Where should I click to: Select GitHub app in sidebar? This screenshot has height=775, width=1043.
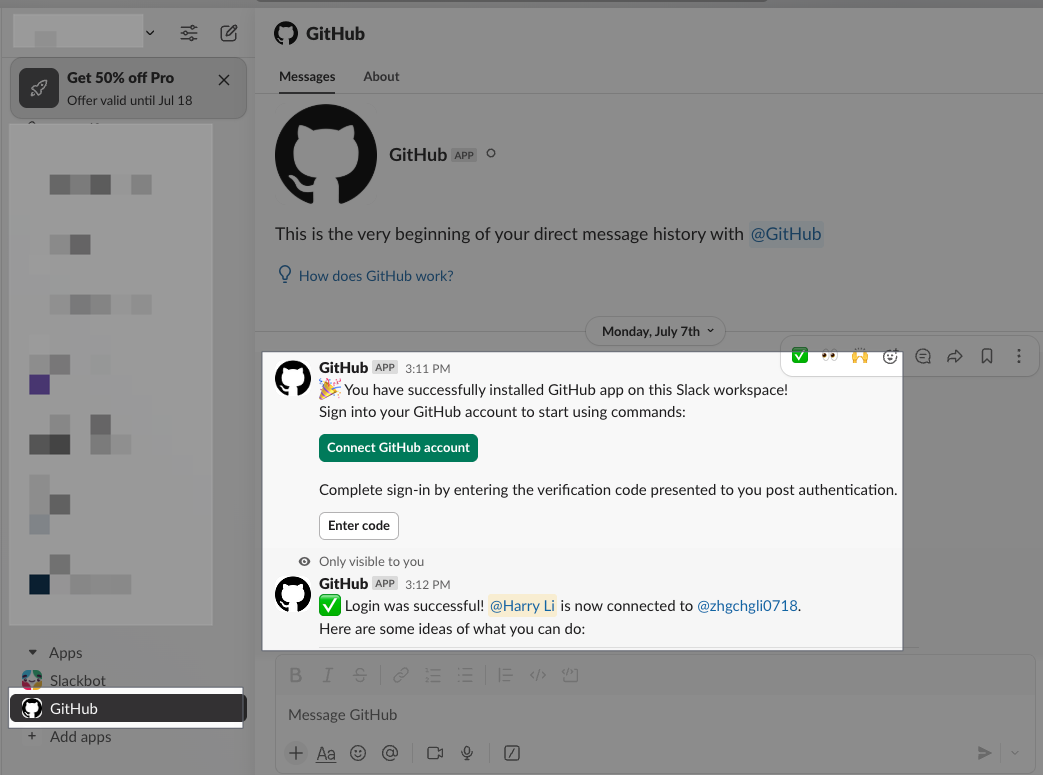click(128, 708)
